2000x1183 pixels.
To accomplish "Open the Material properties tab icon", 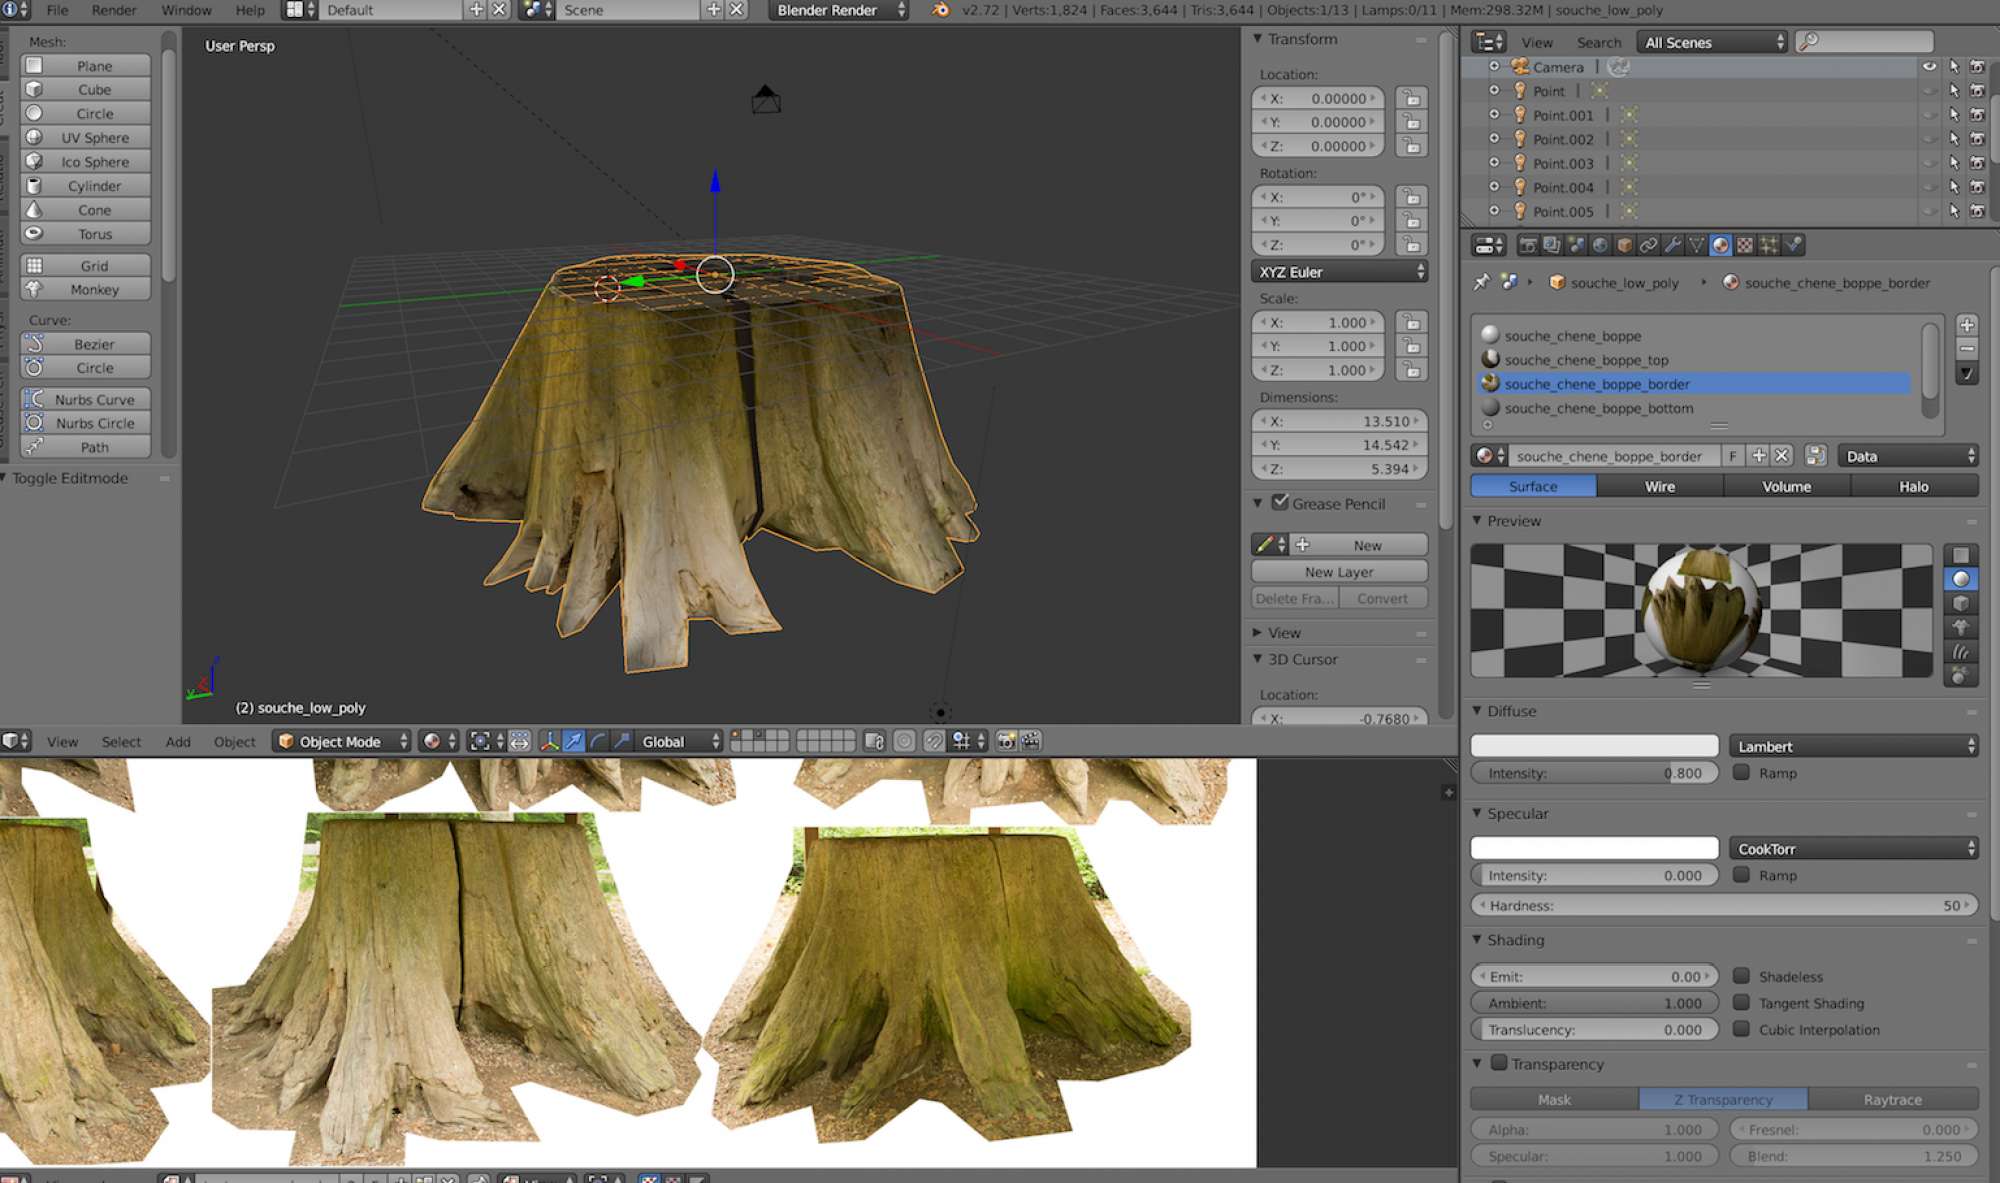I will coord(1720,245).
